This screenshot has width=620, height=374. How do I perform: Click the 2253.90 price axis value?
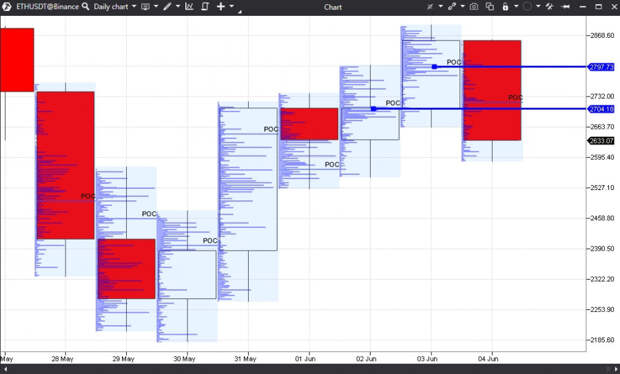(x=602, y=310)
